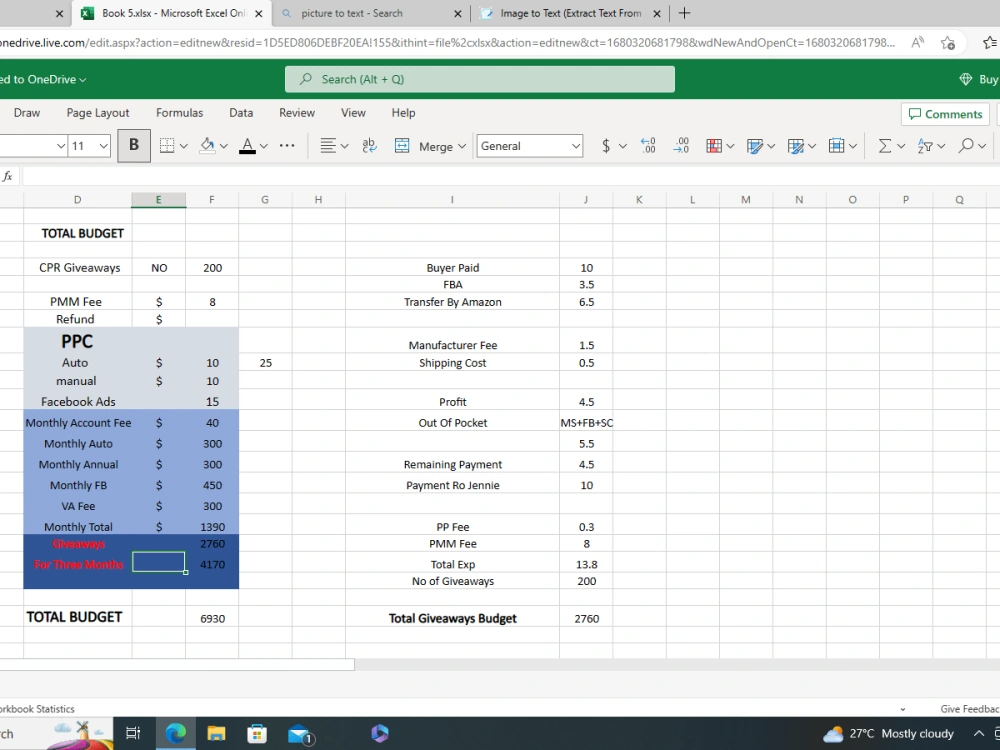Open the Borders icon
The width and height of the screenshot is (1000, 750).
(x=166, y=146)
